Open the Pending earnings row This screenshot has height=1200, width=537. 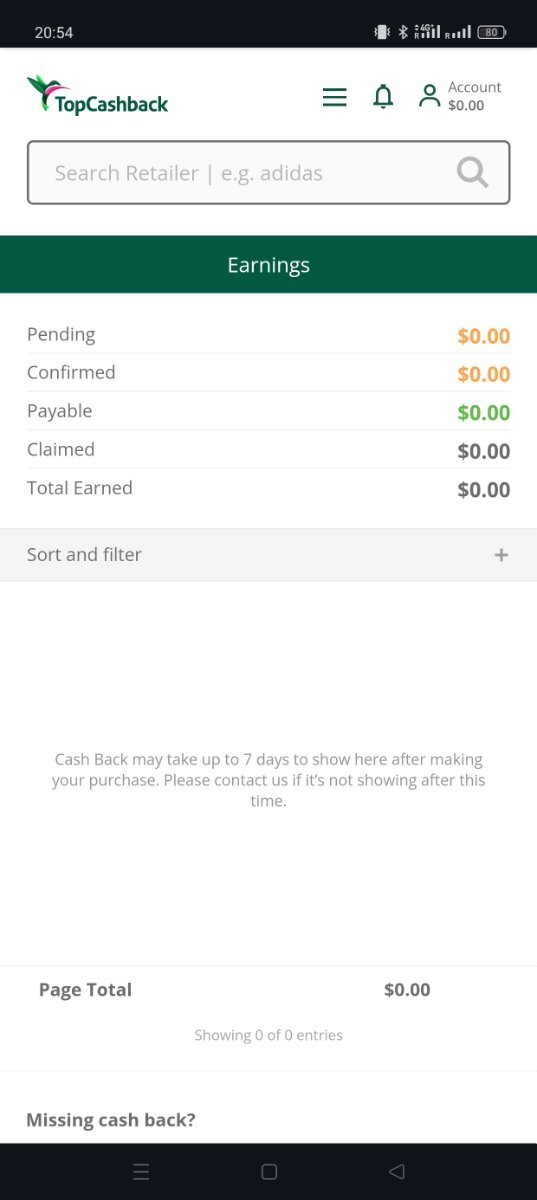point(268,335)
